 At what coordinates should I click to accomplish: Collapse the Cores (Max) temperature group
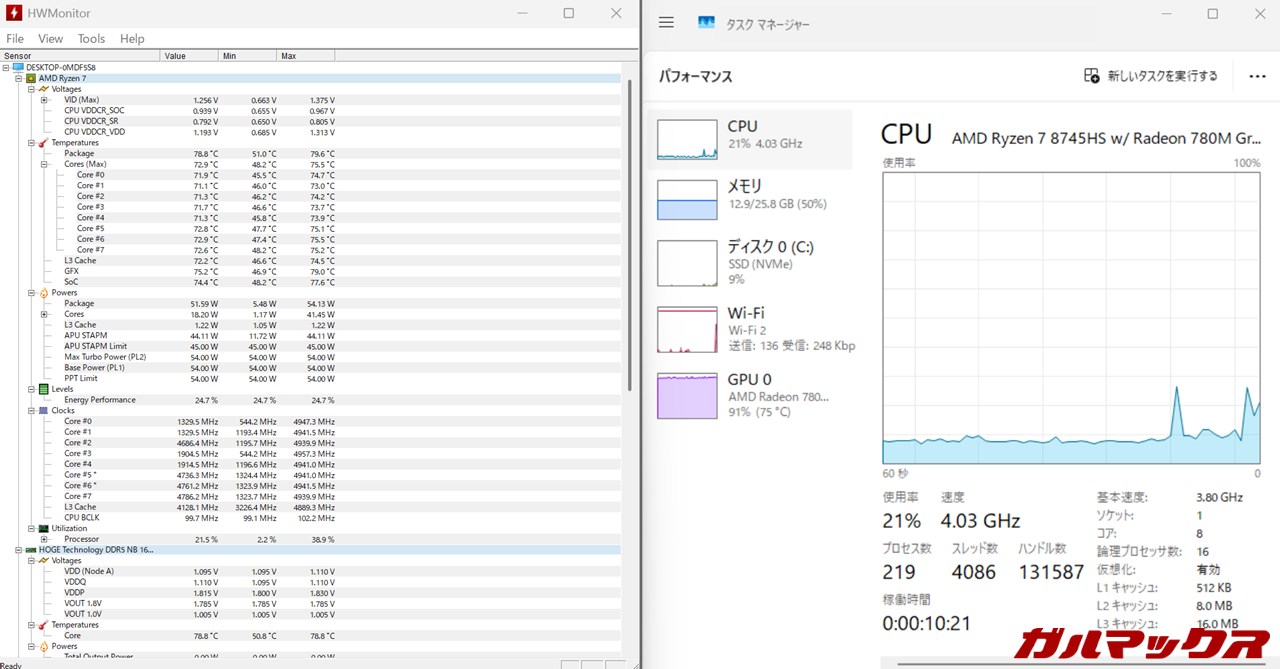point(44,164)
